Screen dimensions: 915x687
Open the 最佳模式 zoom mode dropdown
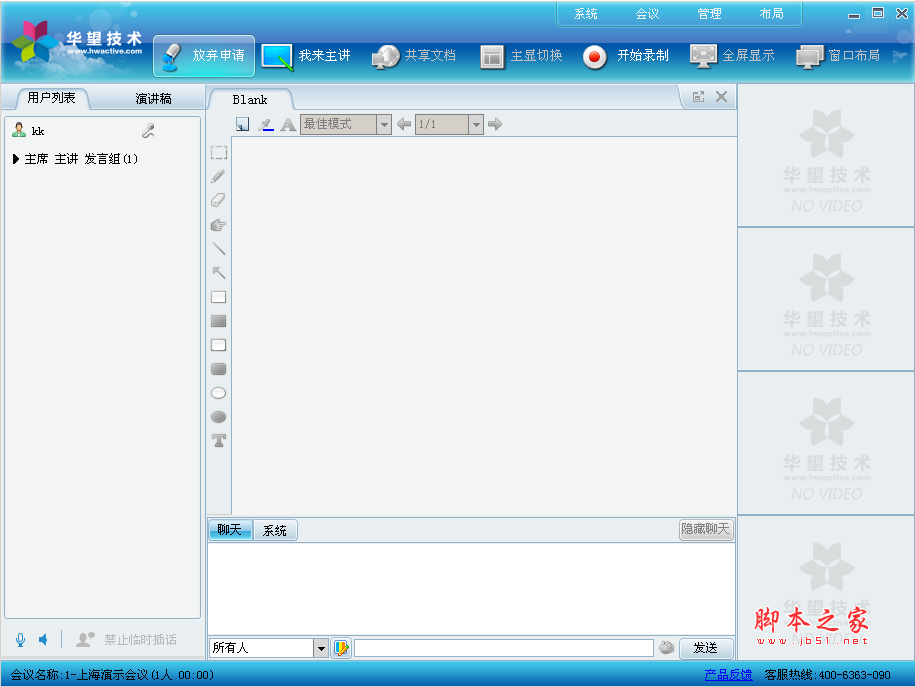point(383,124)
